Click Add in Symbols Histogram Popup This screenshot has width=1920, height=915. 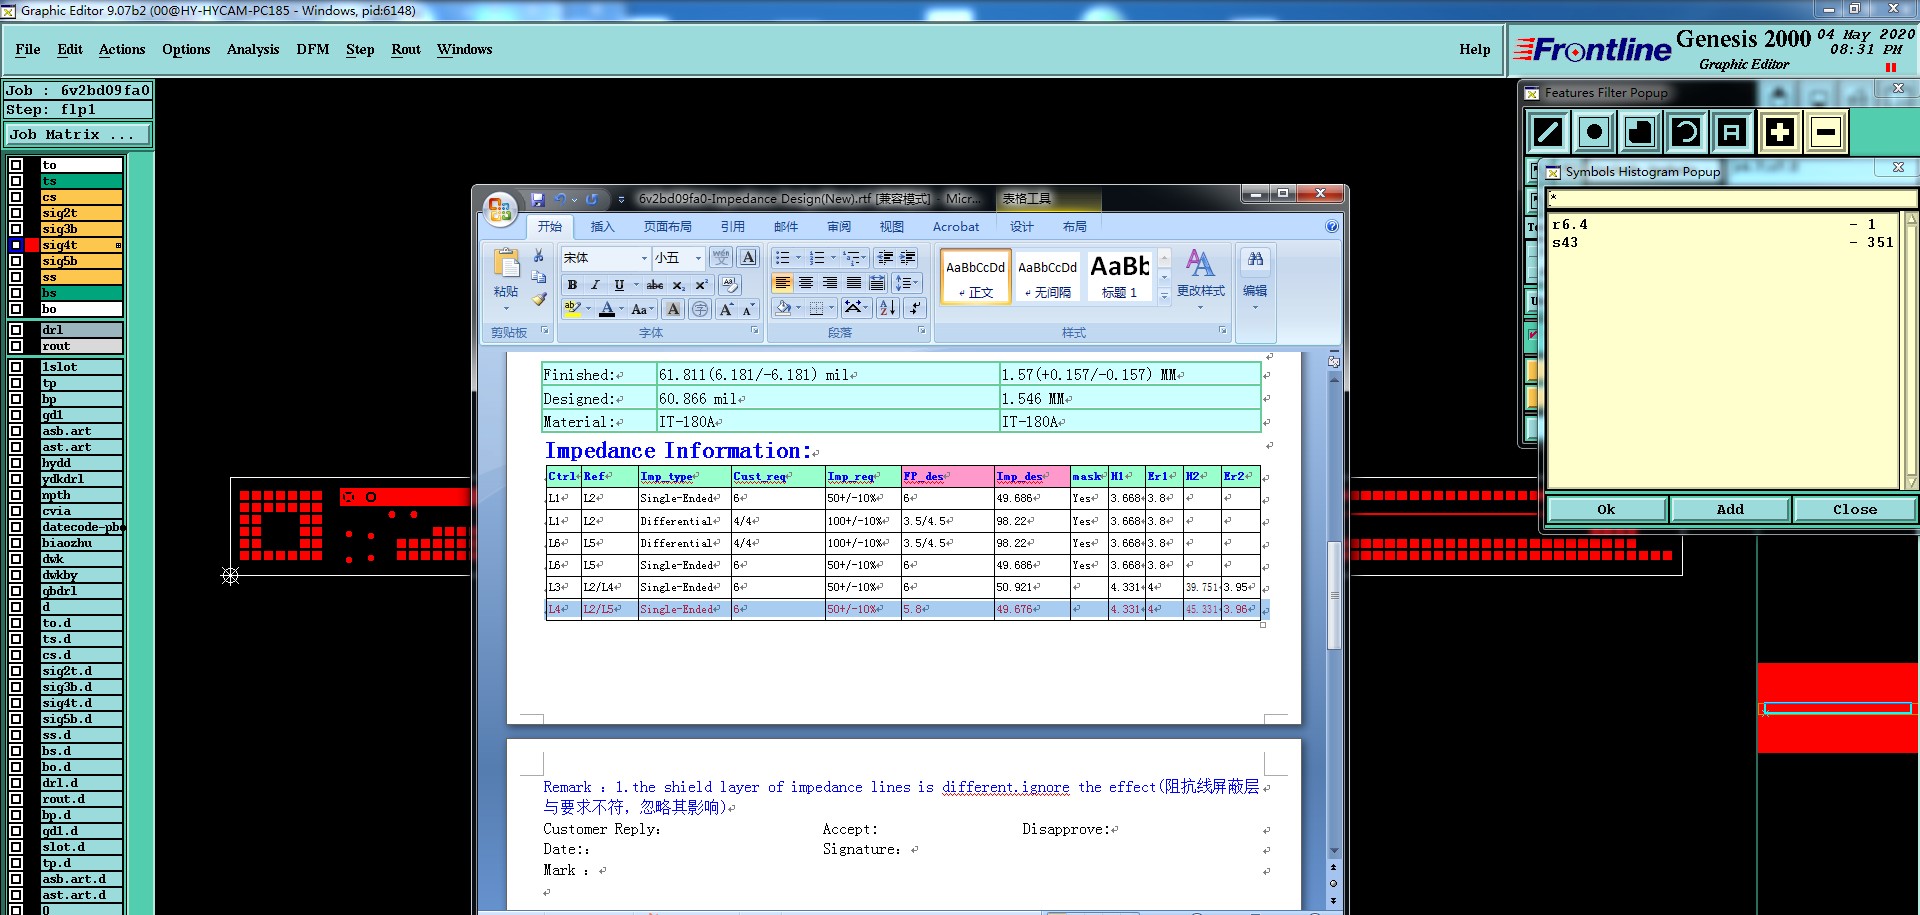pos(1731,510)
